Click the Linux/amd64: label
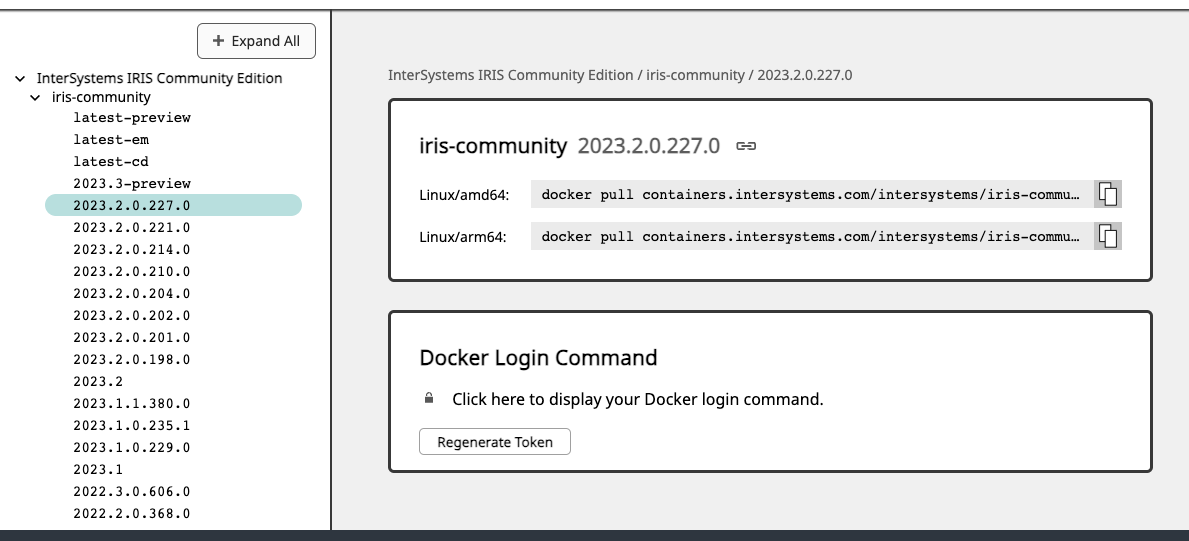 (464, 195)
